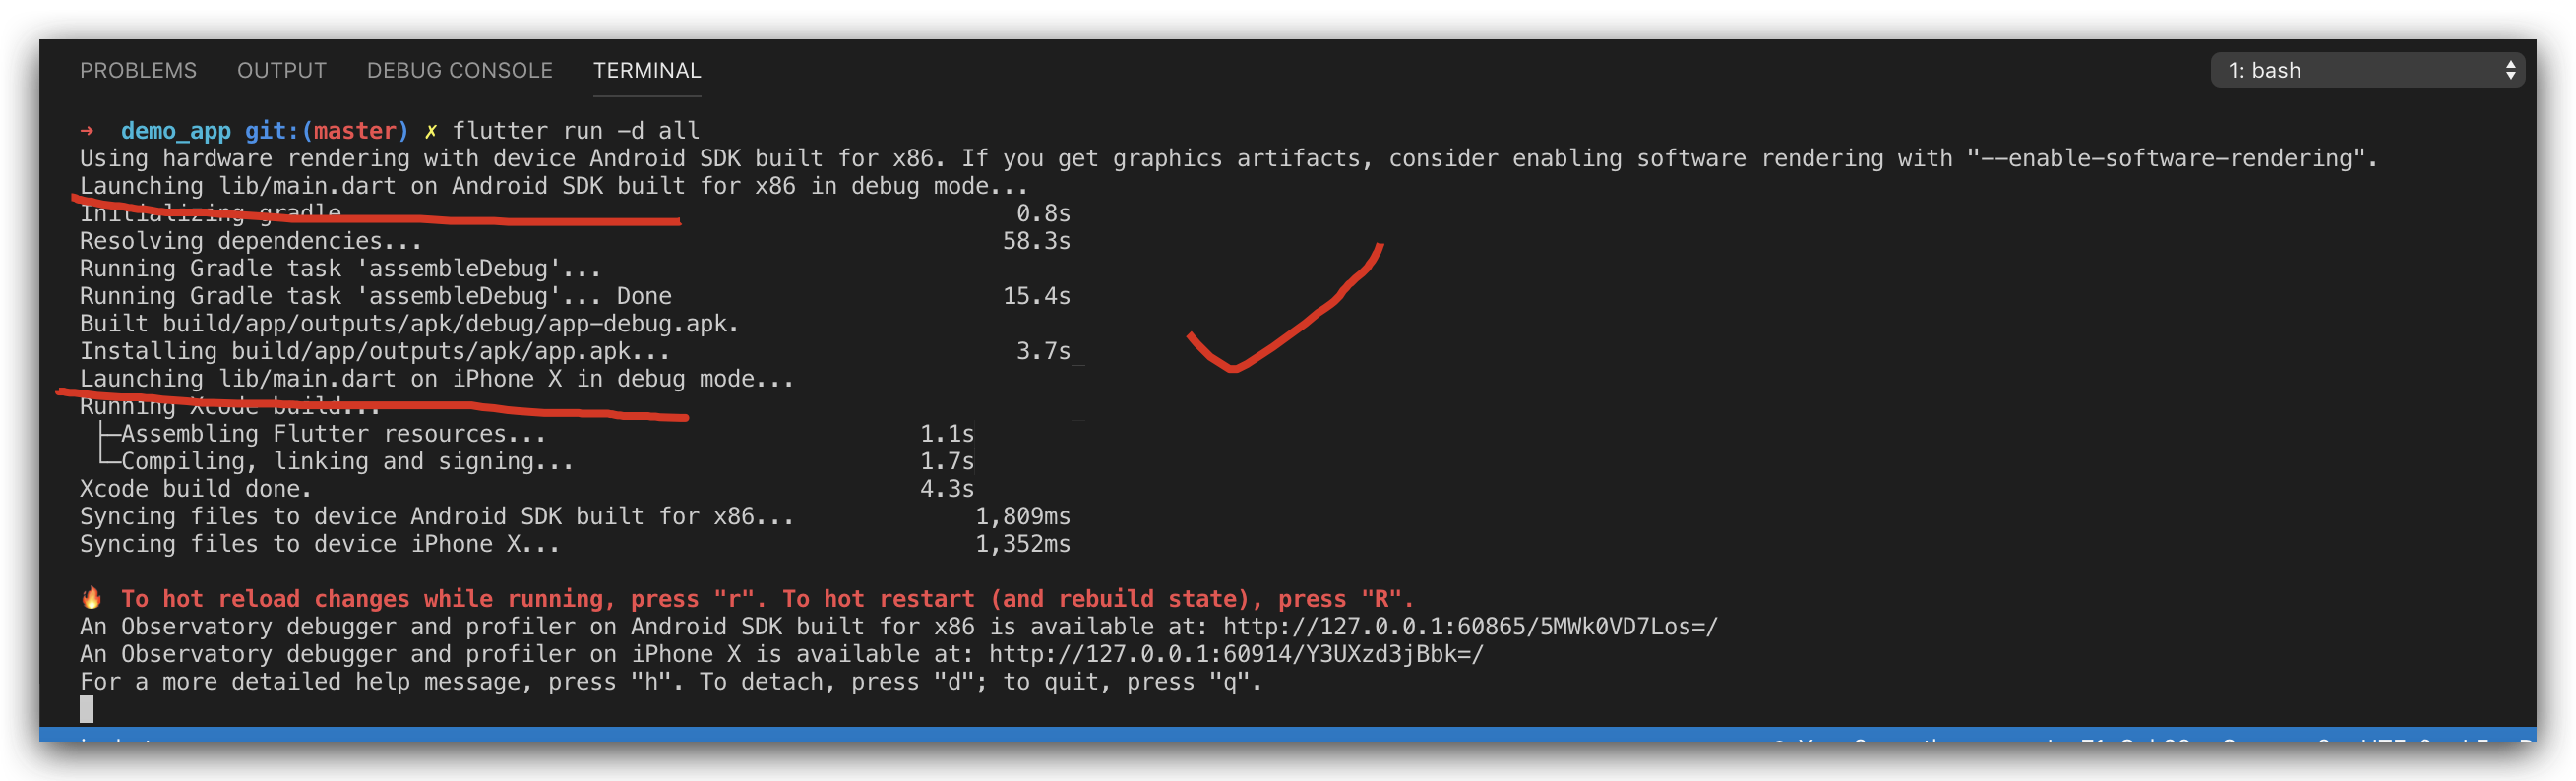Click the 'For a more detailed help message' line
The image size is (2576, 781).
point(671,682)
